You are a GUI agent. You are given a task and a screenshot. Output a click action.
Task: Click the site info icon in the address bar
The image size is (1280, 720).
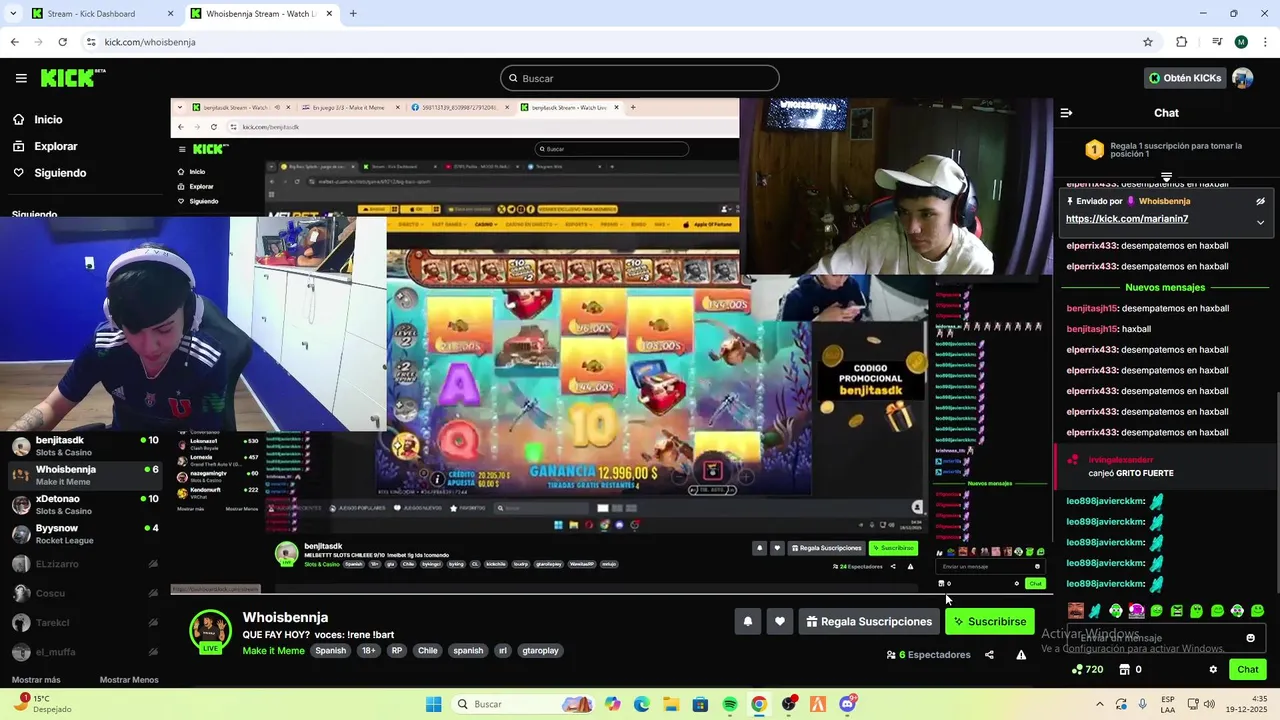click(x=91, y=42)
